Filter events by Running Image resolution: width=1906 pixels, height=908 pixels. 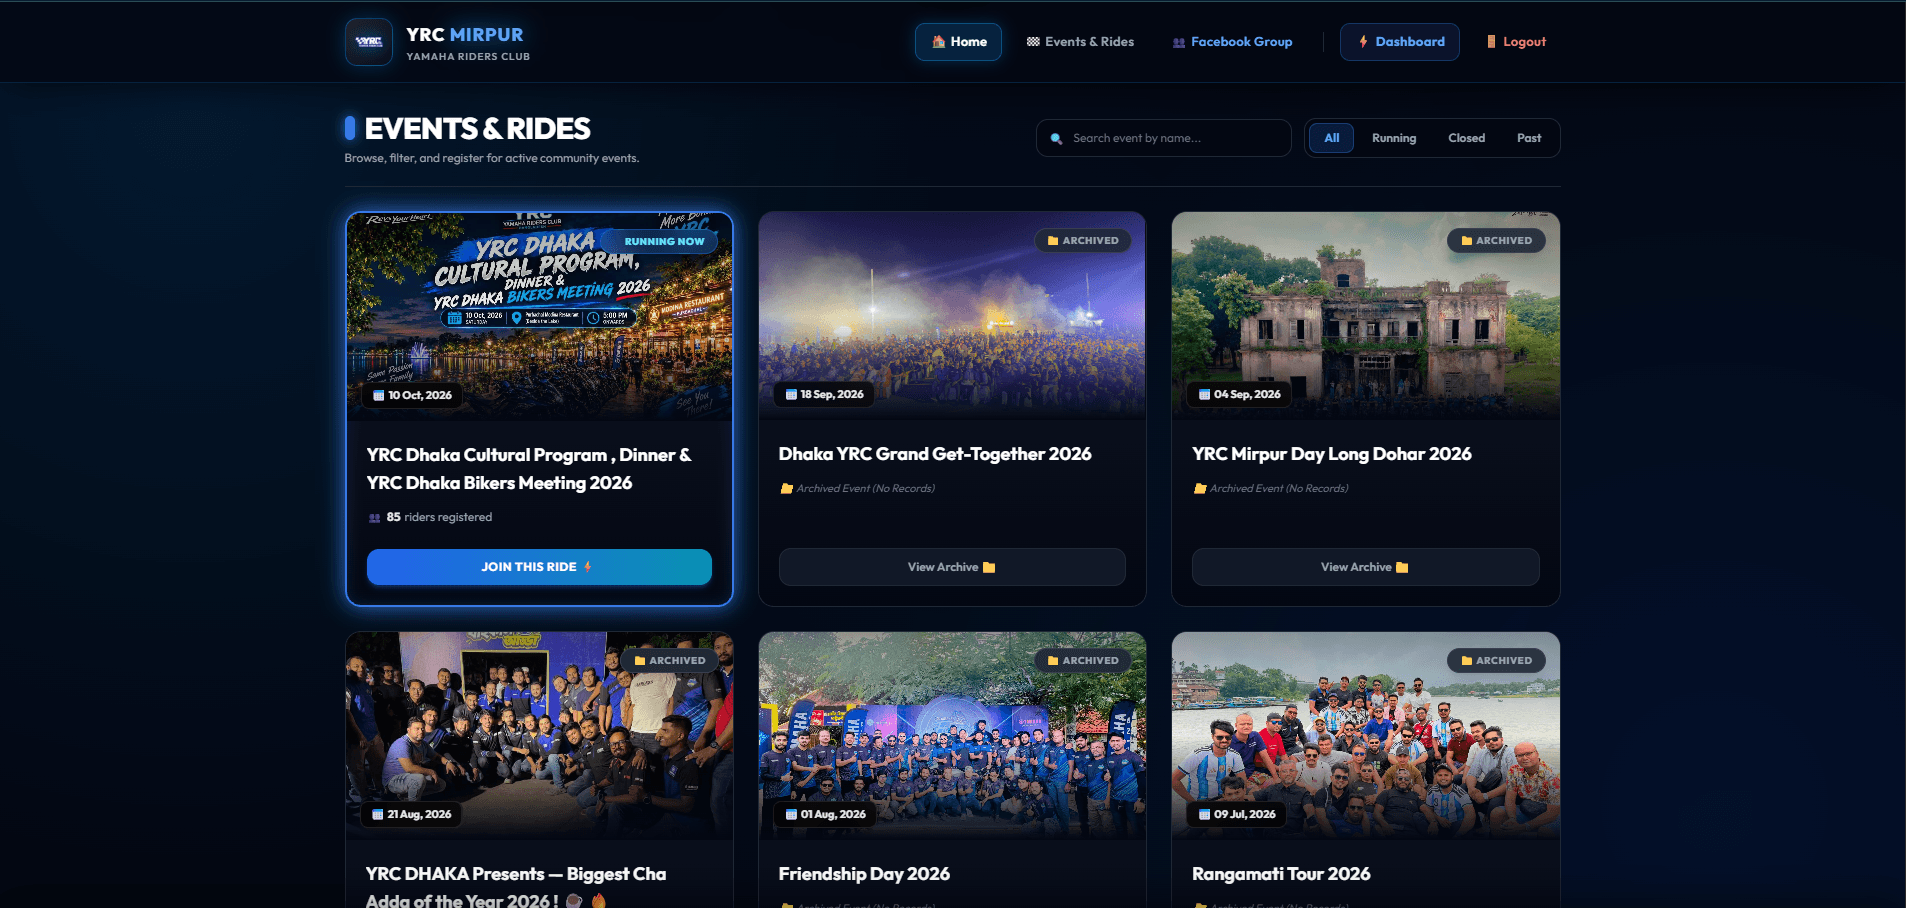click(1394, 138)
